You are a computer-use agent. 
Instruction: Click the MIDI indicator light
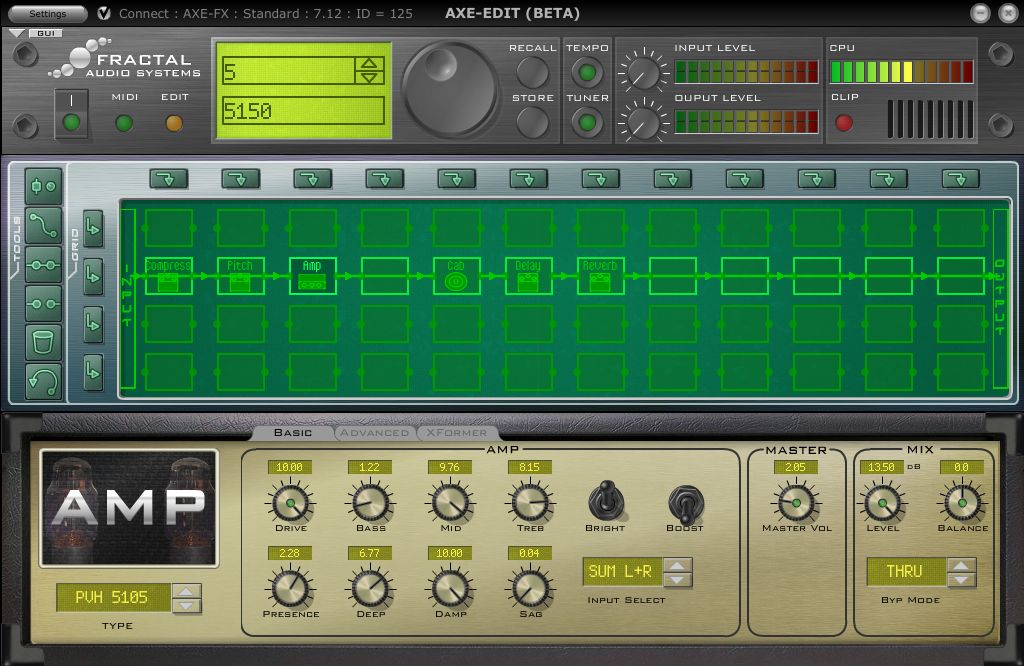pyautogui.click(x=124, y=123)
